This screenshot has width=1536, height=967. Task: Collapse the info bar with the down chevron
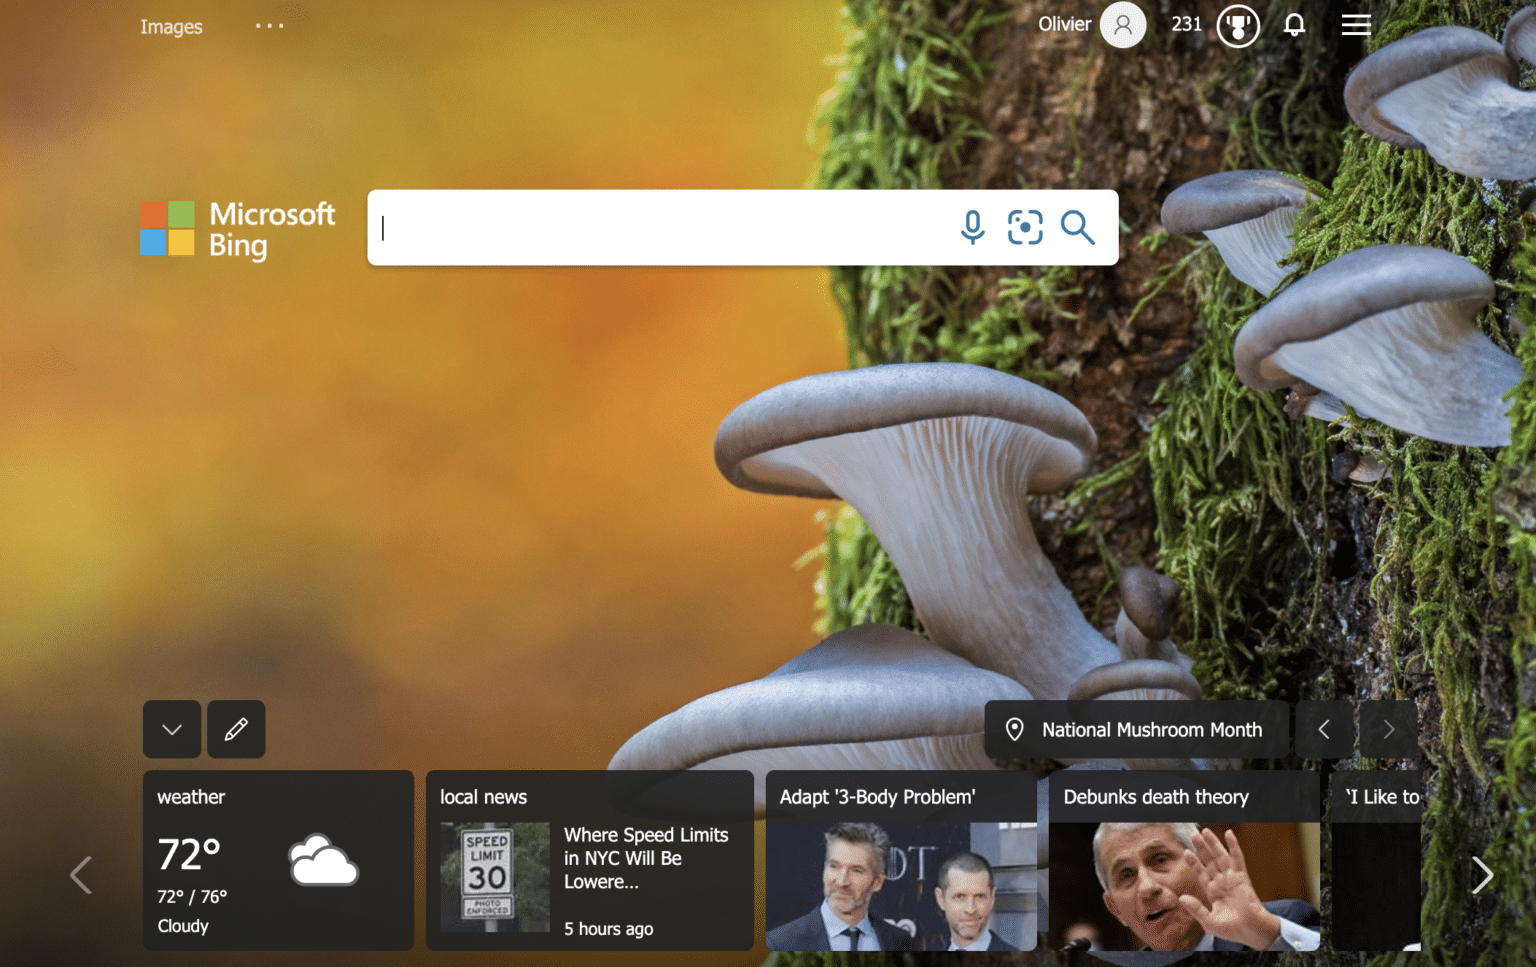171,729
